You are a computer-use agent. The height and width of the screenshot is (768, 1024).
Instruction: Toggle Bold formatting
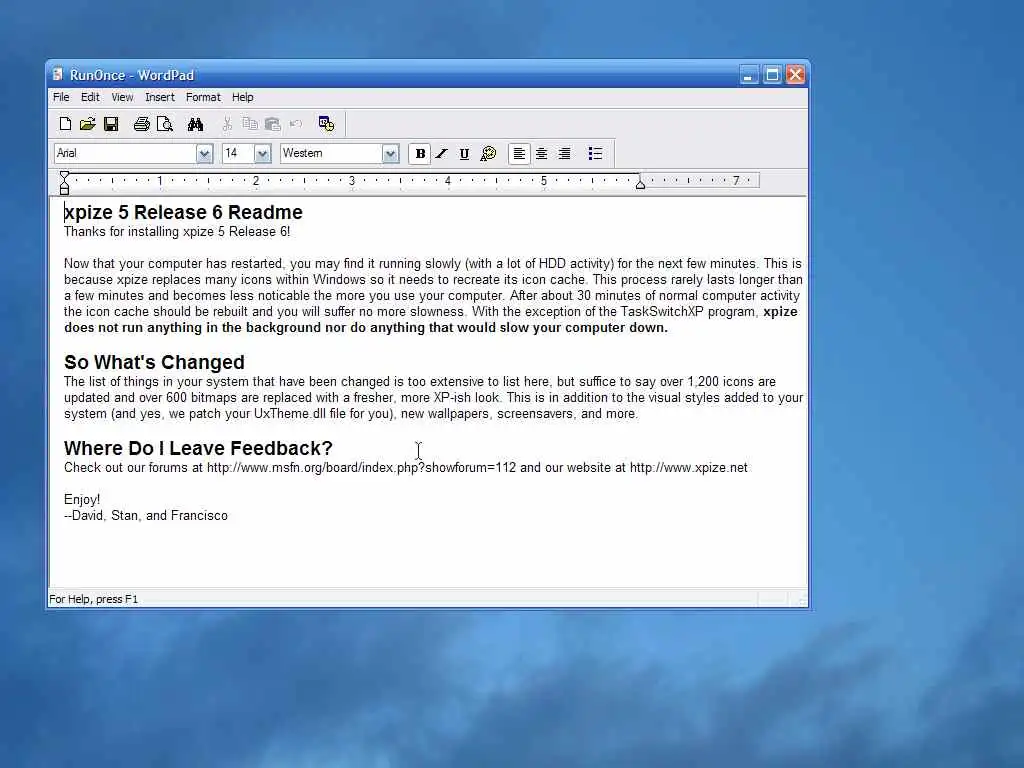click(x=420, y=154)
